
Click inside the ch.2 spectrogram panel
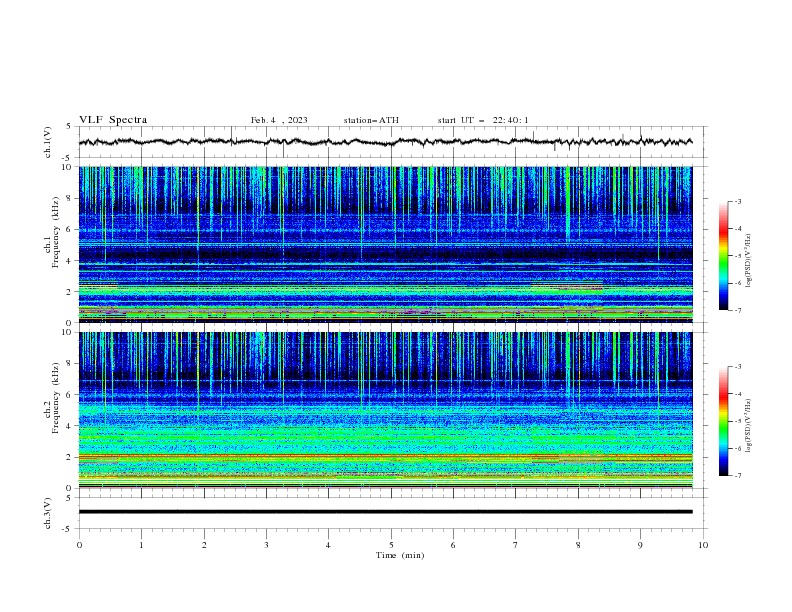coord(385,410)
